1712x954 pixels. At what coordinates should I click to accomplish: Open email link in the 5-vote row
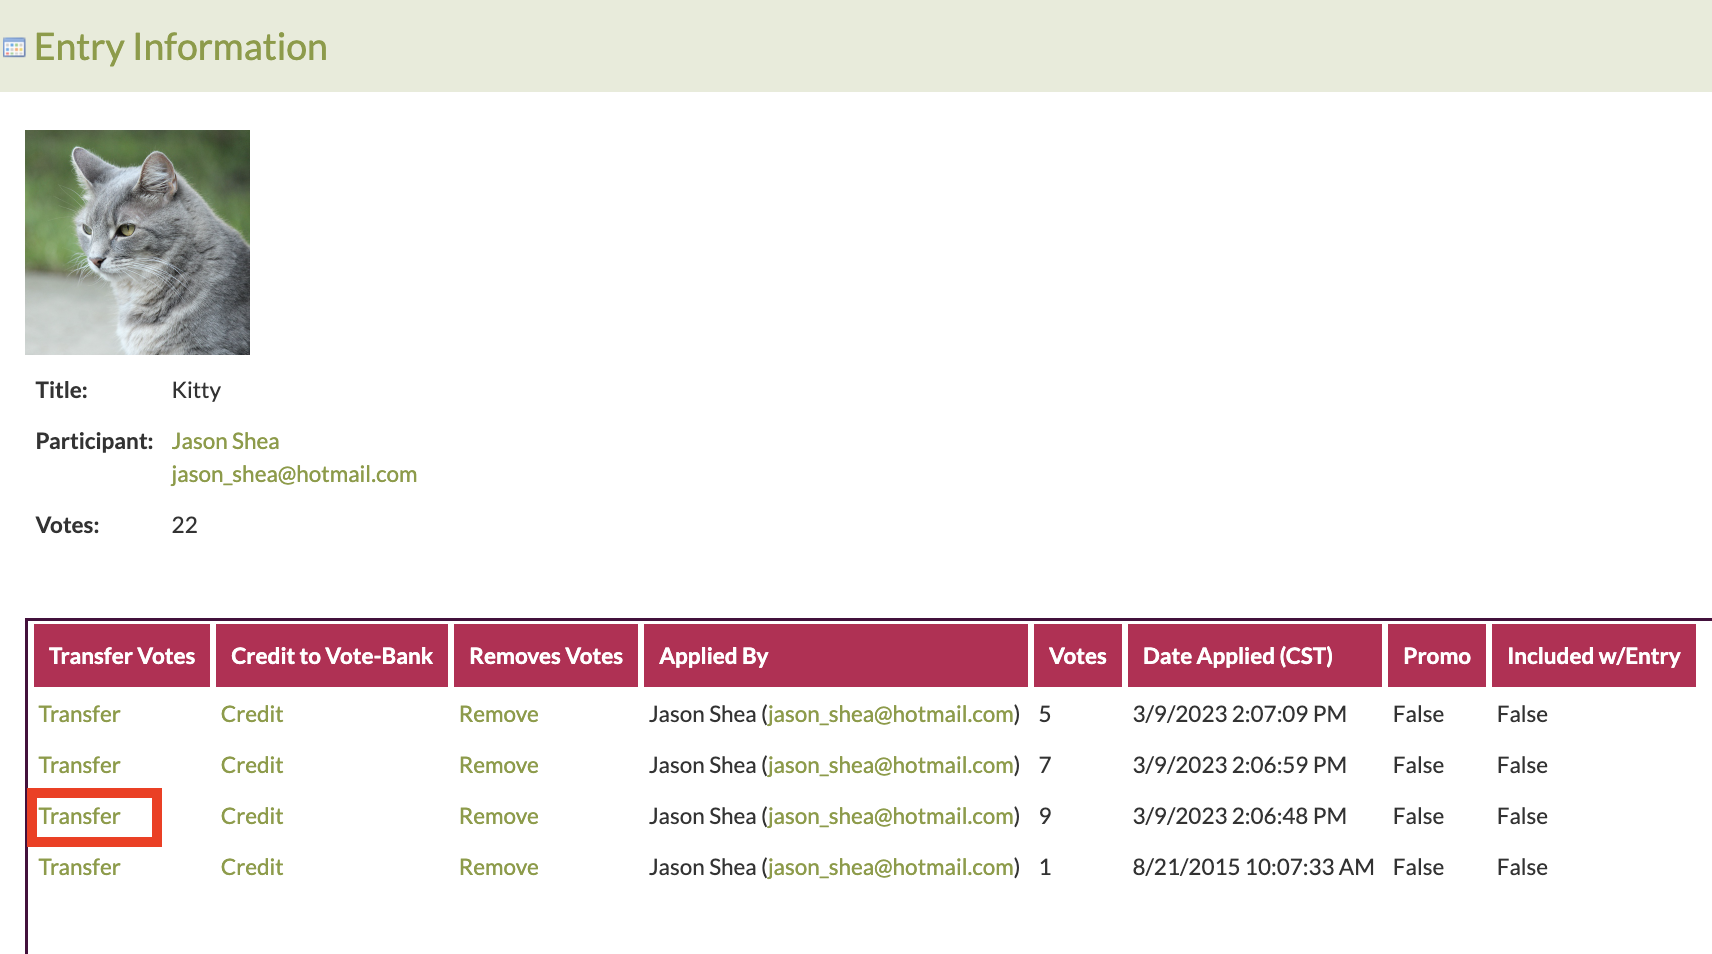click(x=891, y=714)
